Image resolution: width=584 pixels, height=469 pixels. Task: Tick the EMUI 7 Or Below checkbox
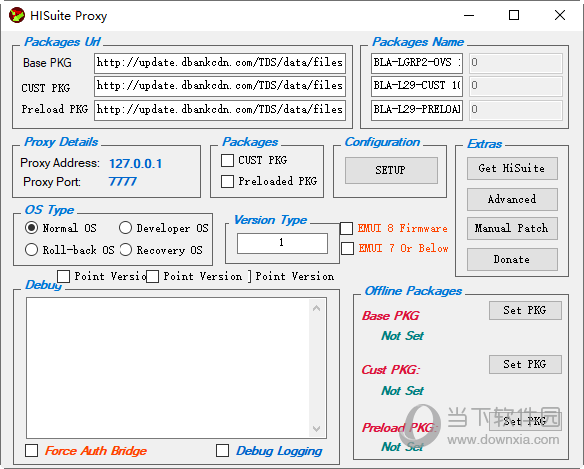pyautogui.click(x=347, y=248)
